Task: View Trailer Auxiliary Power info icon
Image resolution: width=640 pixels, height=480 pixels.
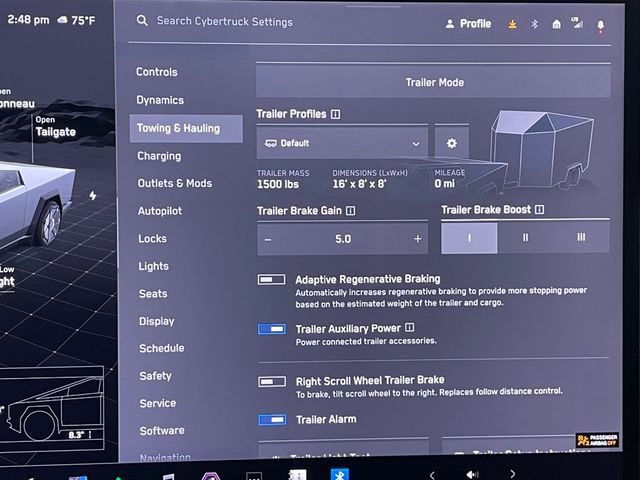Action: [x=410, y=327]
